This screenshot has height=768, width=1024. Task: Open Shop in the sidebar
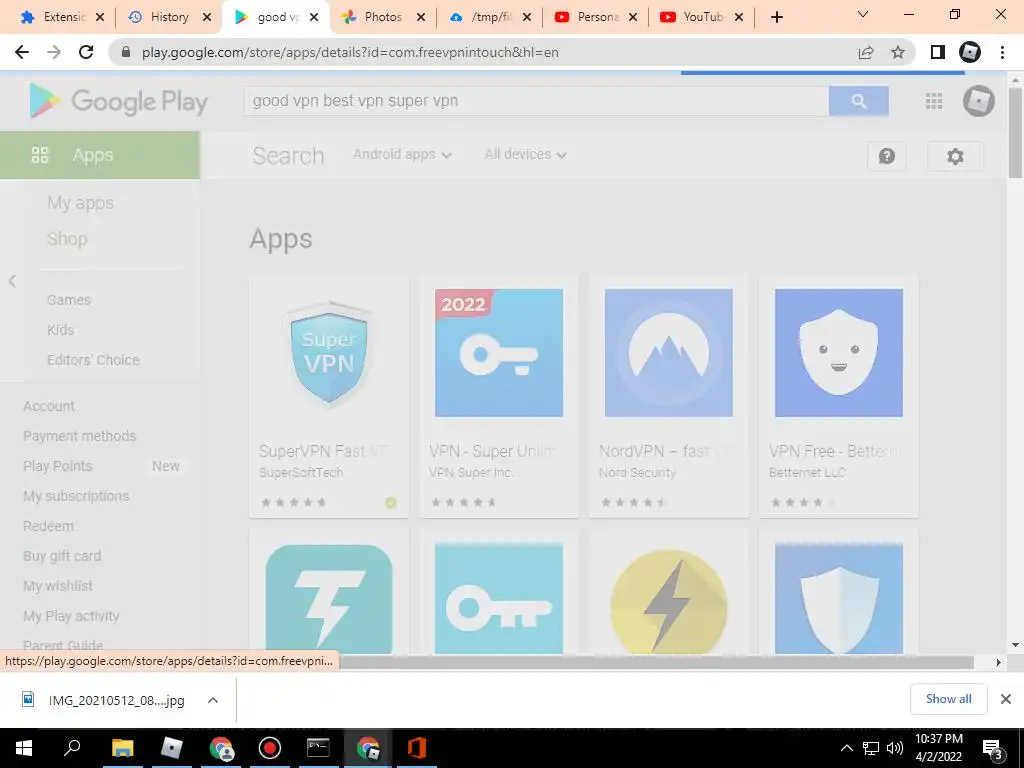(x=67, y=238)
